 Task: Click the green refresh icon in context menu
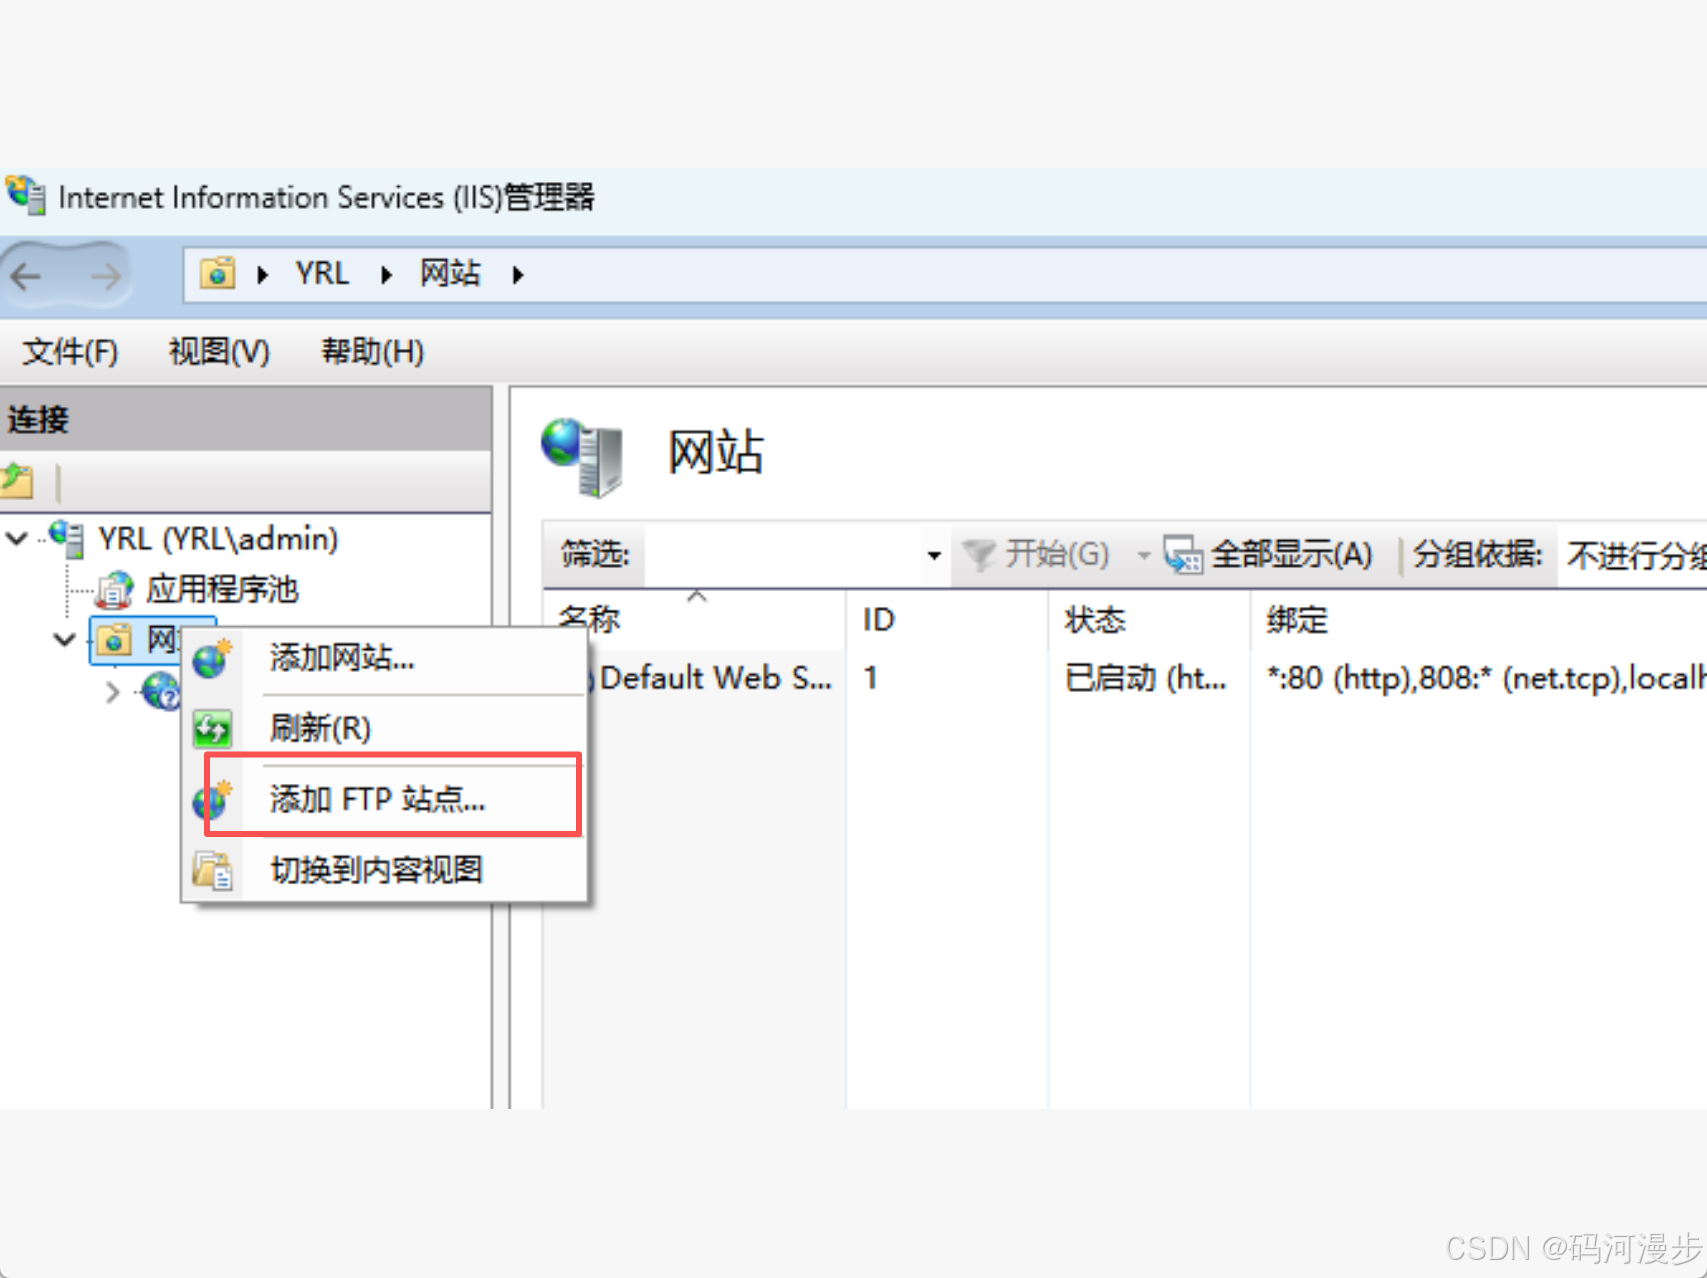[x=212, y=728]
